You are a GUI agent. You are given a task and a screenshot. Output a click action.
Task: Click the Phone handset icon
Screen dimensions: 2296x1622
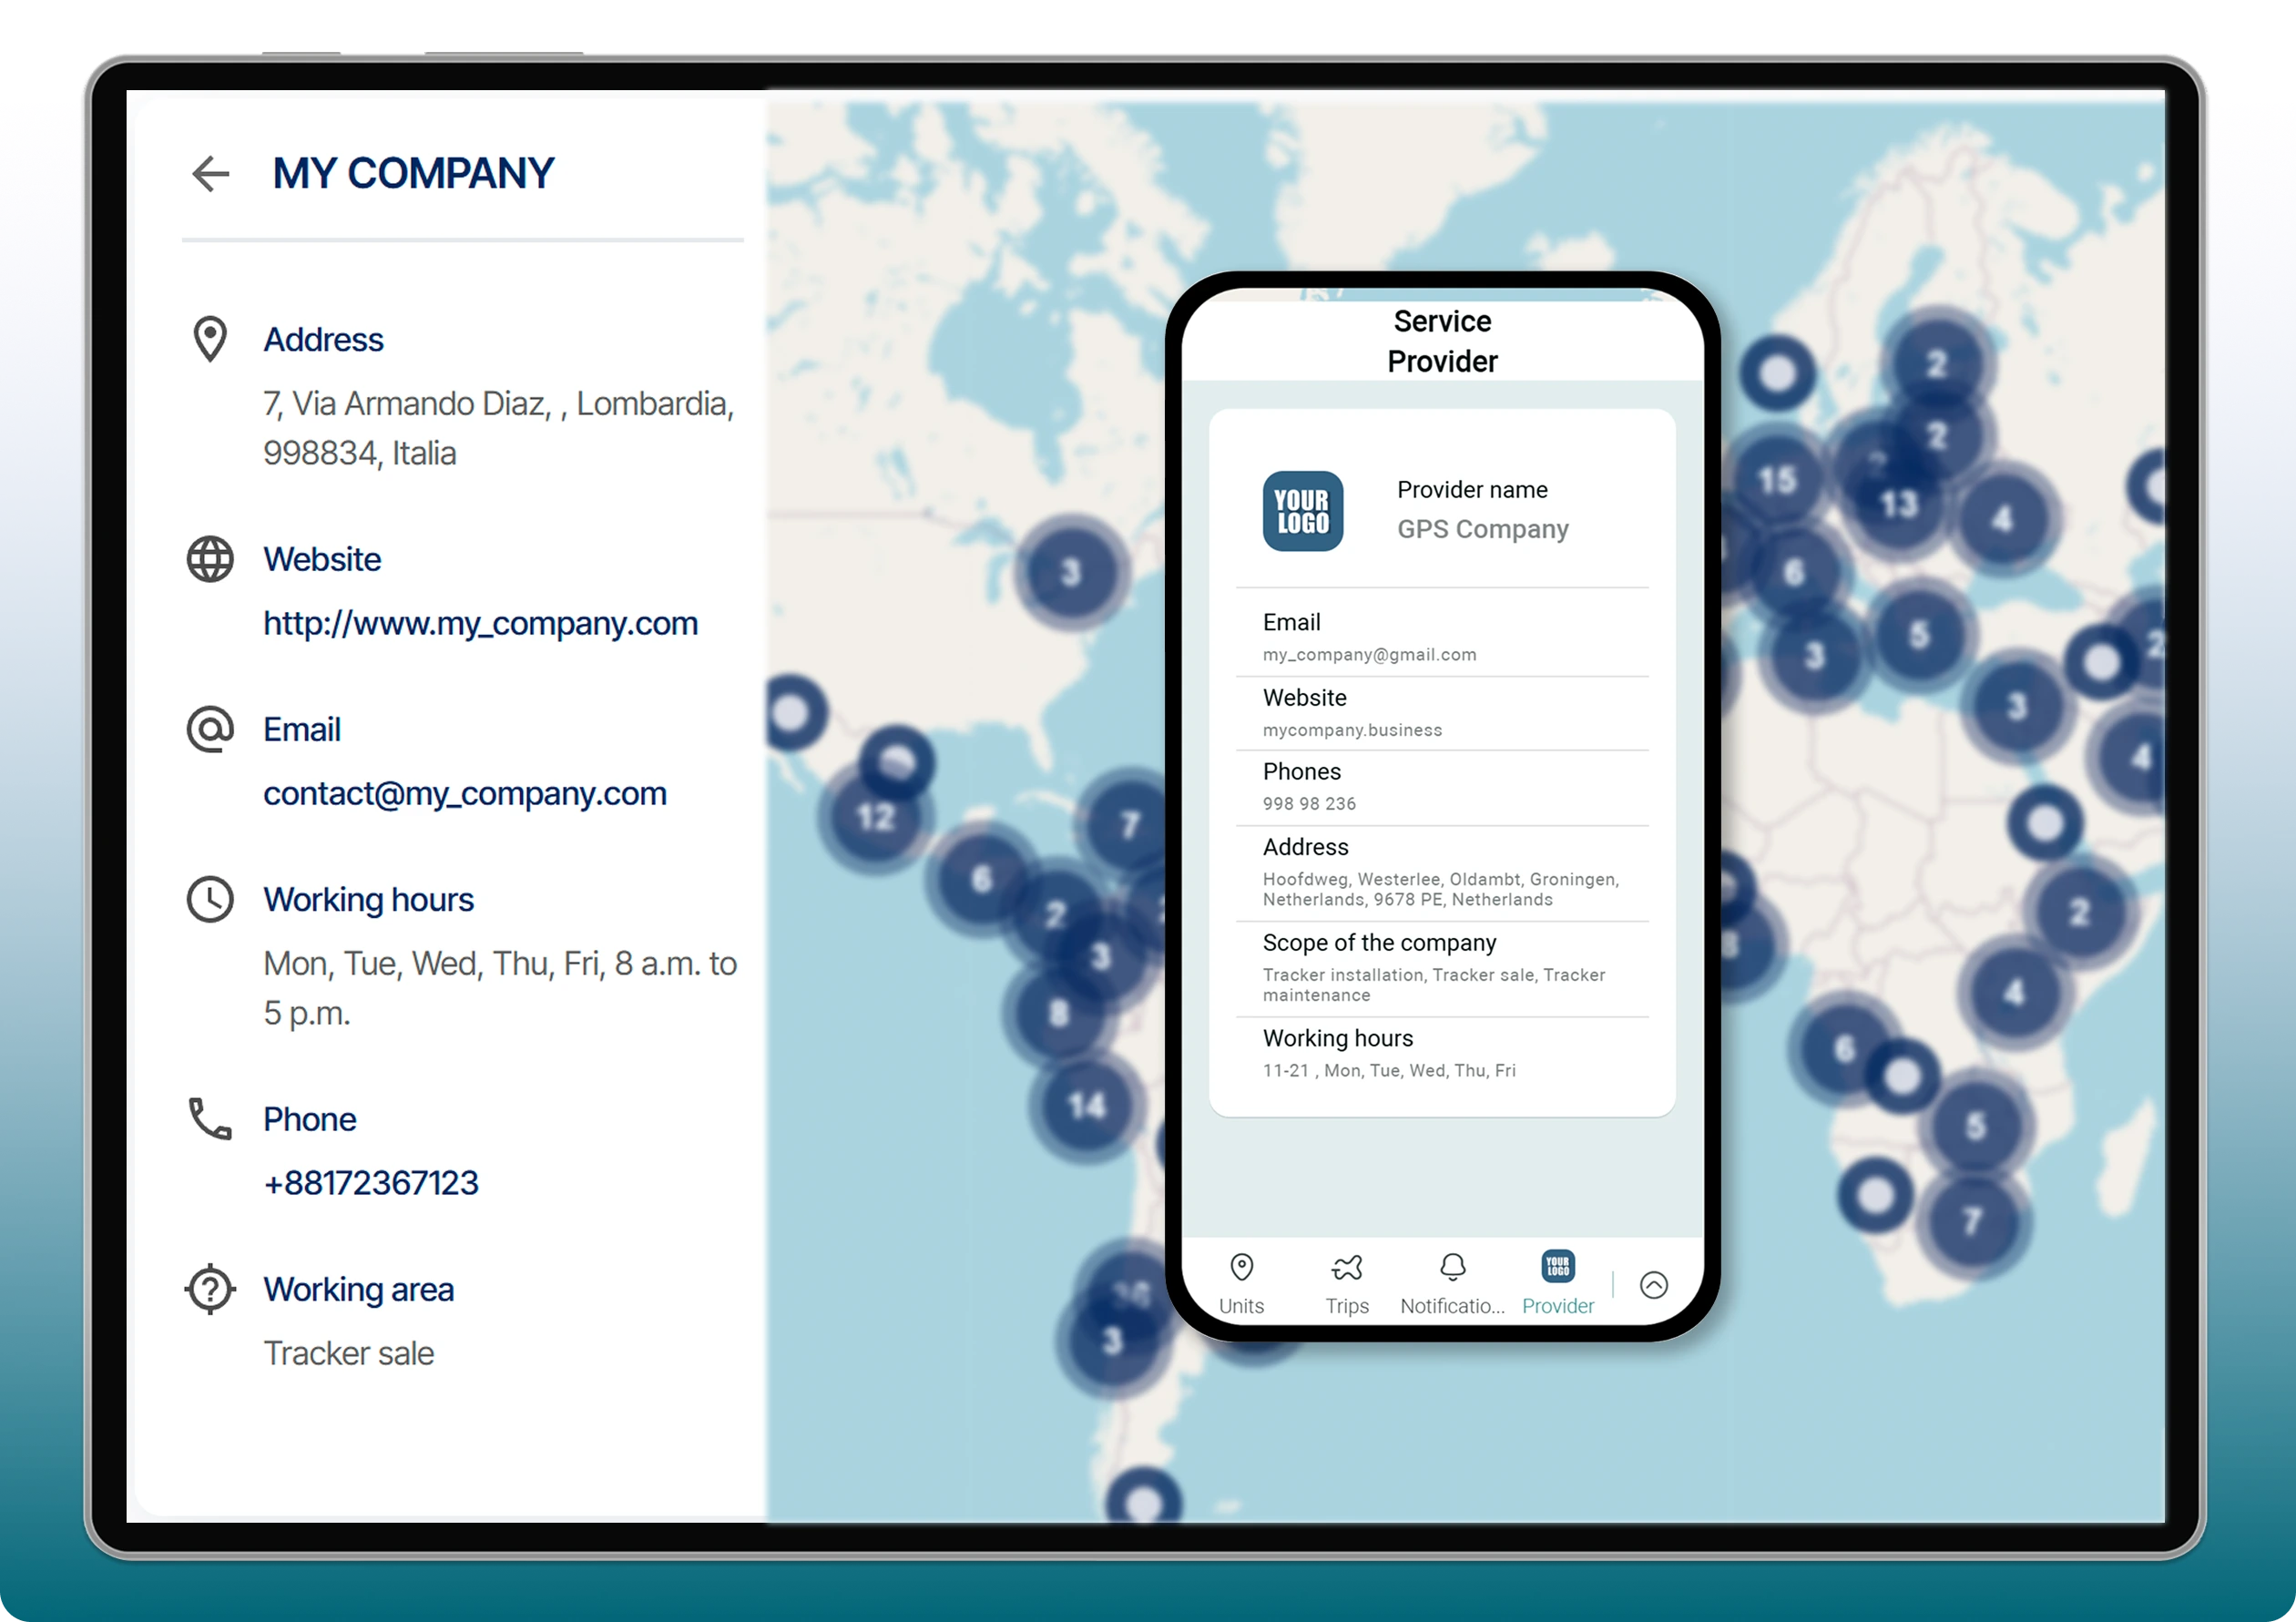(210, 1119)
